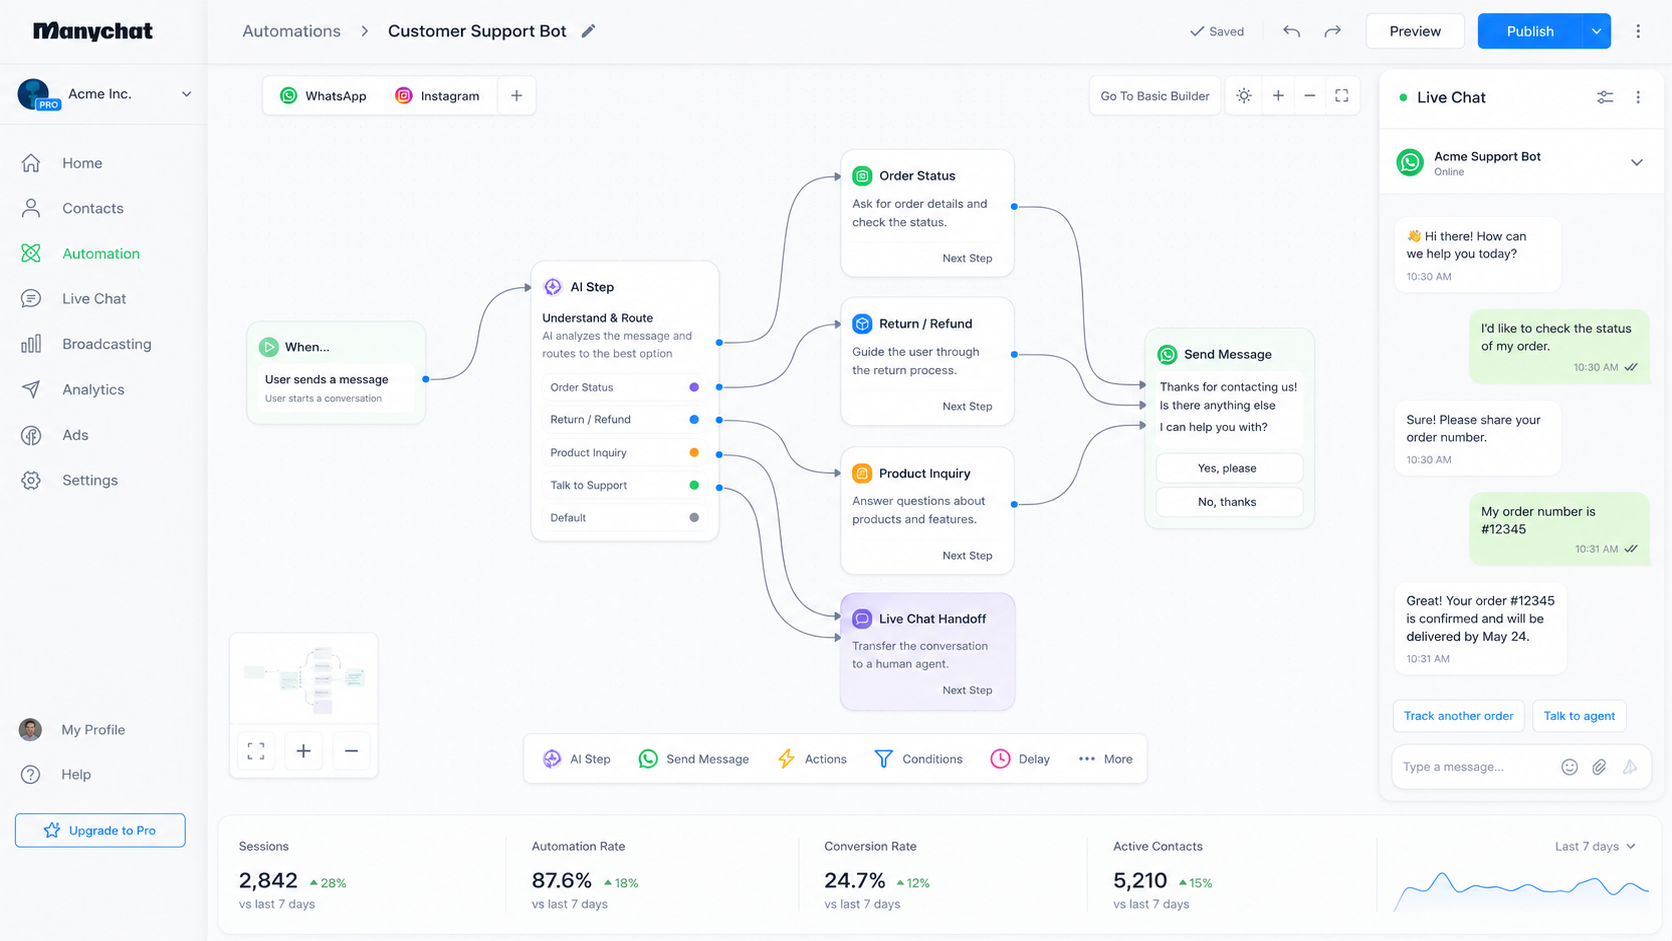The height and width of the screenshot is (941, 1672).
Task: Toggle canvas brightness sun icon
Action: 1244,96
